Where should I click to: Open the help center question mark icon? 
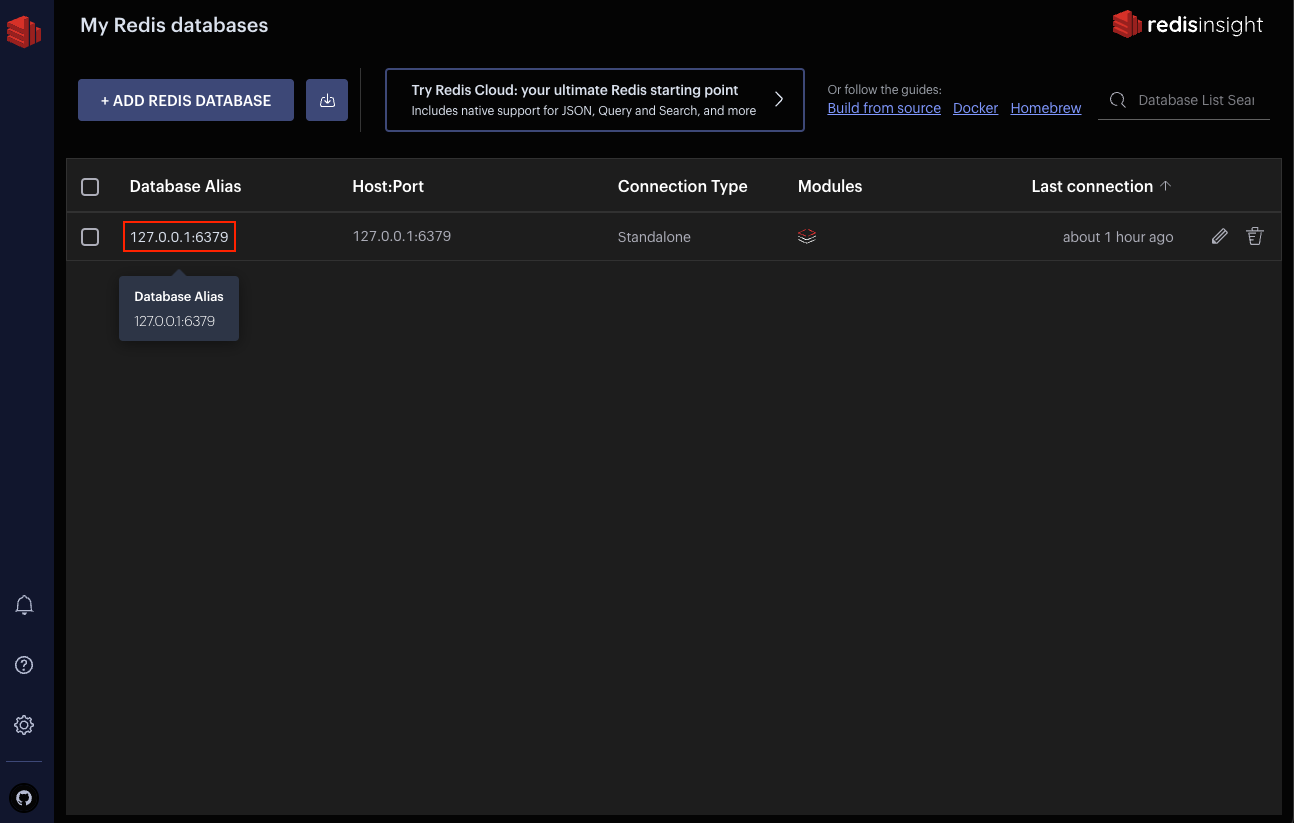[25, 665]
